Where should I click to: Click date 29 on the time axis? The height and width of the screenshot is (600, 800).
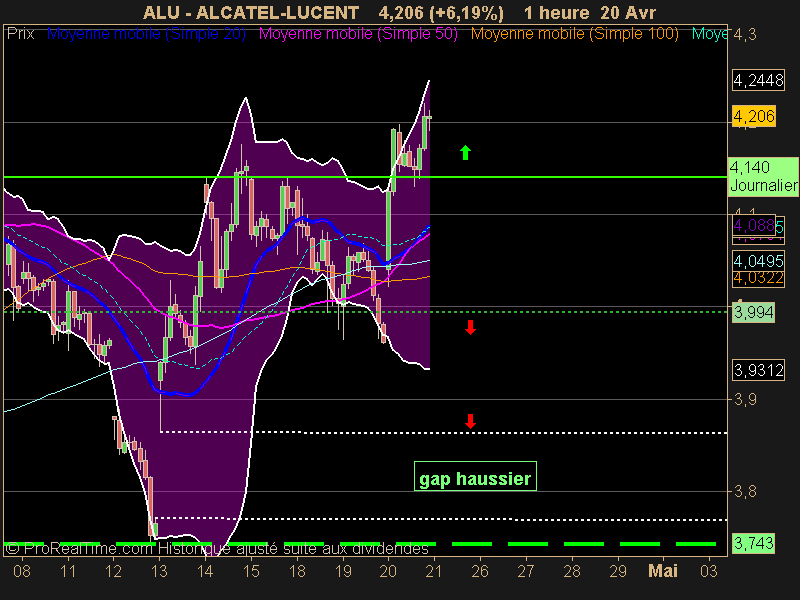point(617,571)
